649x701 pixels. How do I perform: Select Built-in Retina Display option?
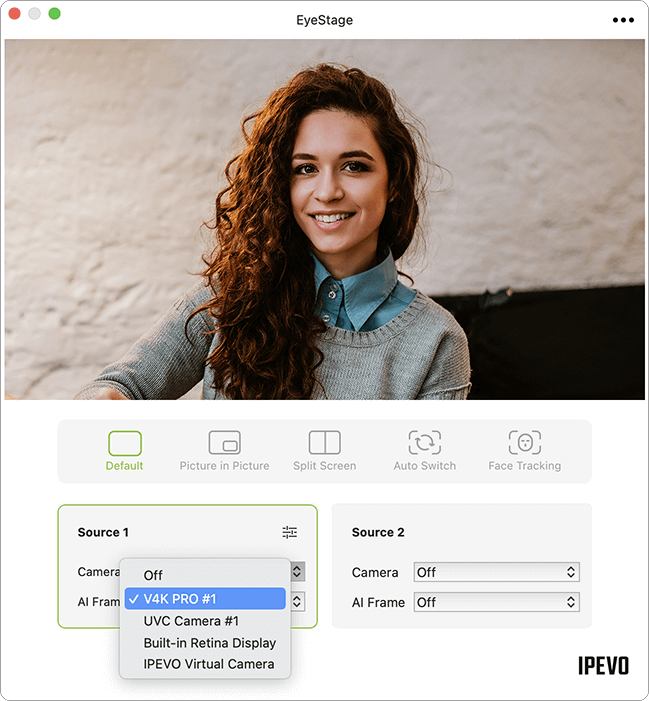[x=209, y=643]
